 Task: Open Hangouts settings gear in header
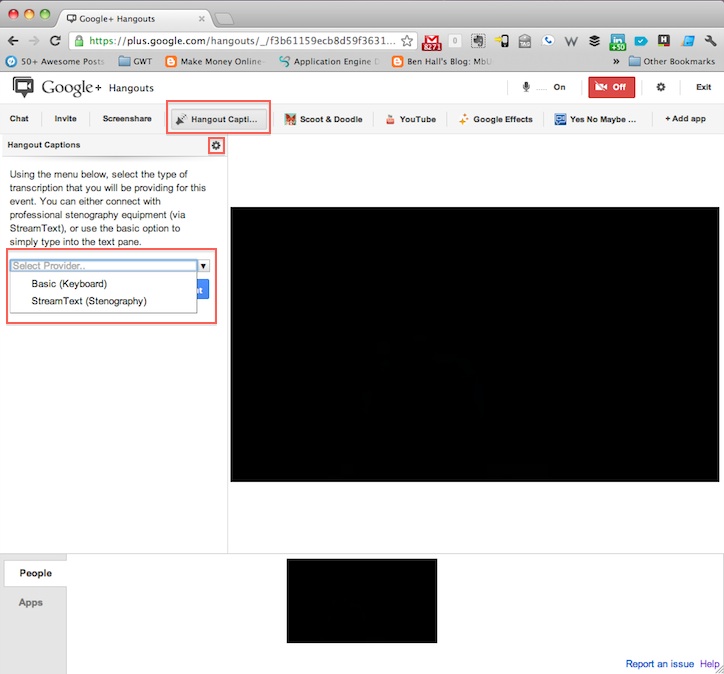click(x=661, y=87)
